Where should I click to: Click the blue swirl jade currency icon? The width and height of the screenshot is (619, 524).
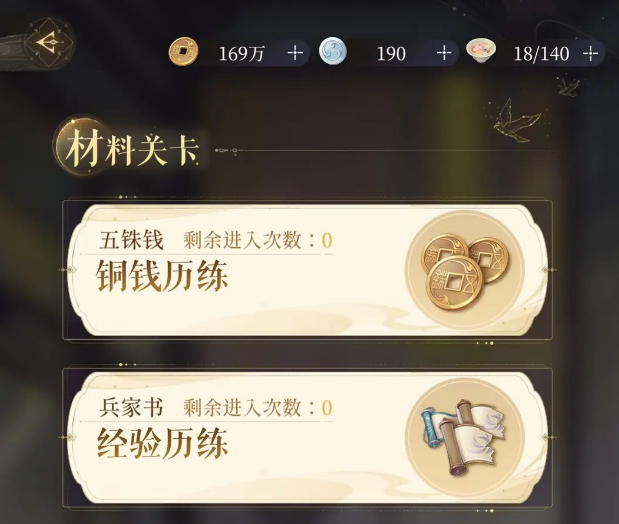point(333,51)
